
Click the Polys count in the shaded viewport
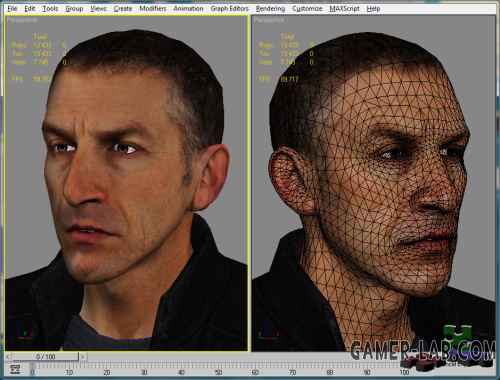[x=42, y=45]
